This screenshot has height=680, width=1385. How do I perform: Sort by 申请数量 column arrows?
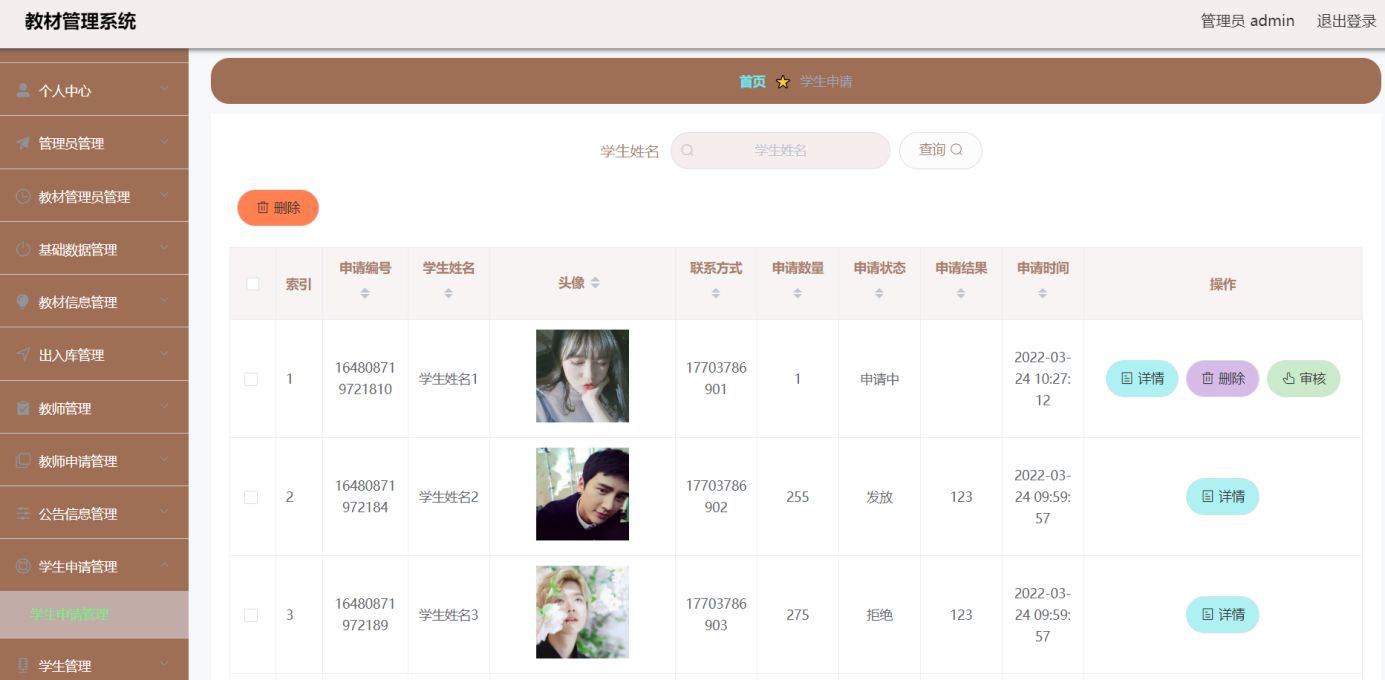coord(797,293)
